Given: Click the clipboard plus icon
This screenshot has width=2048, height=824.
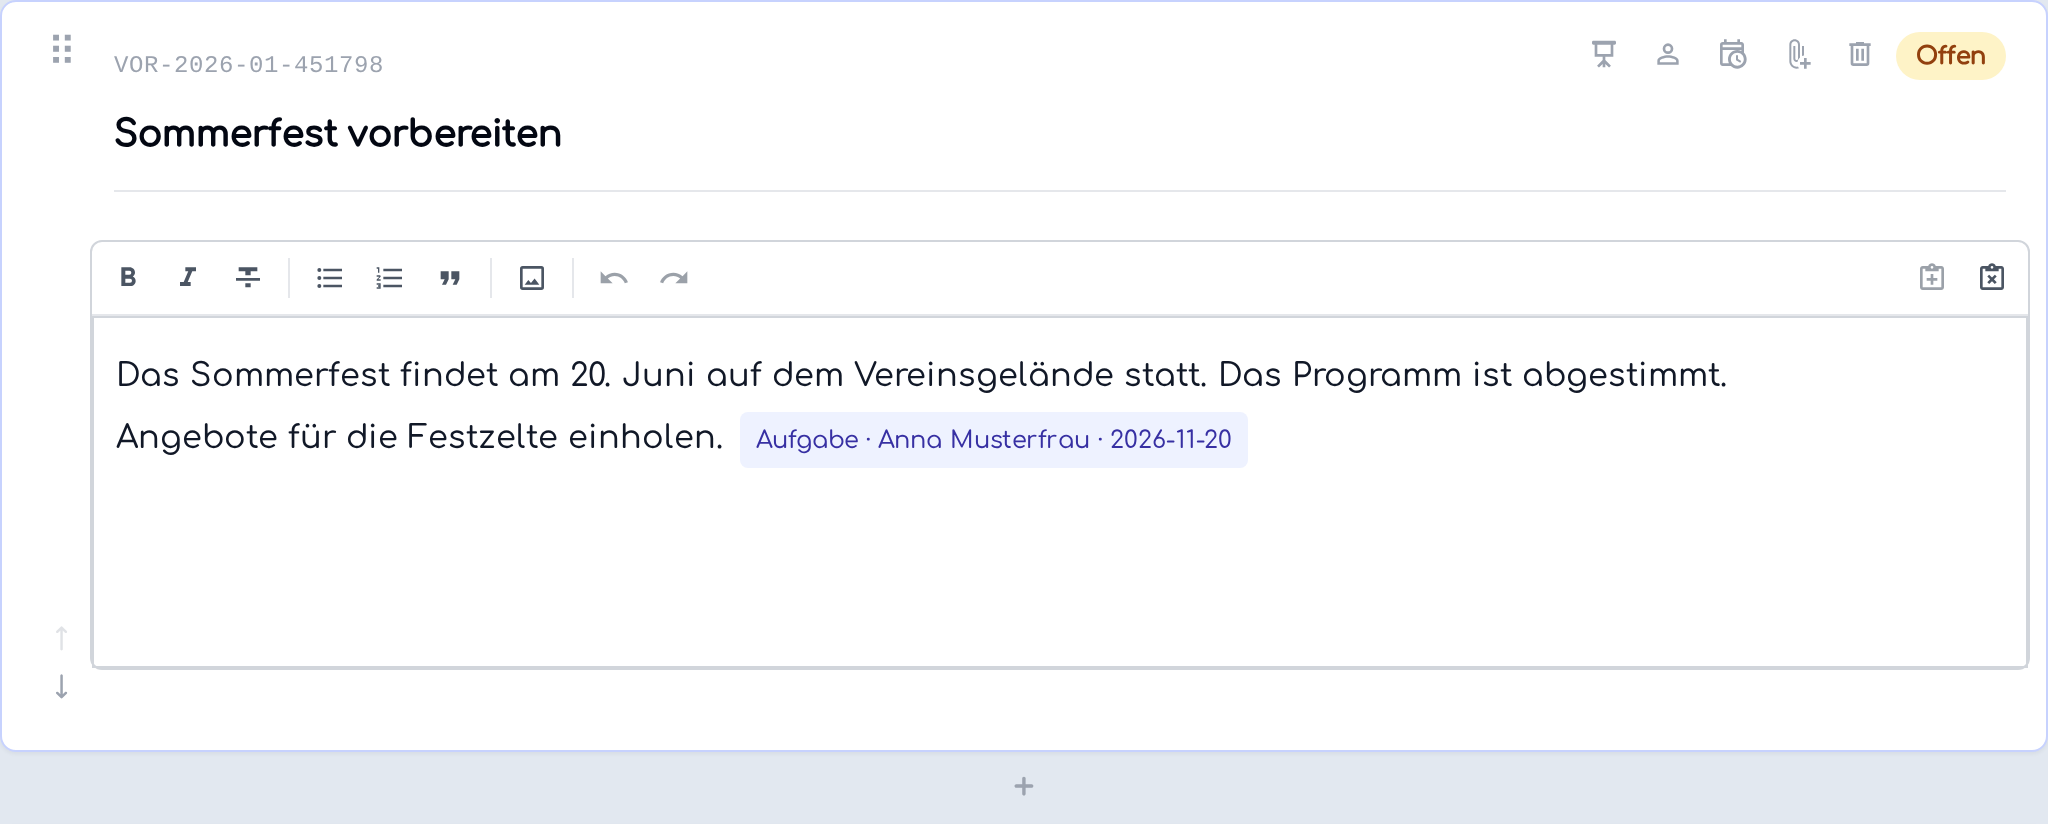Looking at the screenshot, I should (x=1932, y=277).
